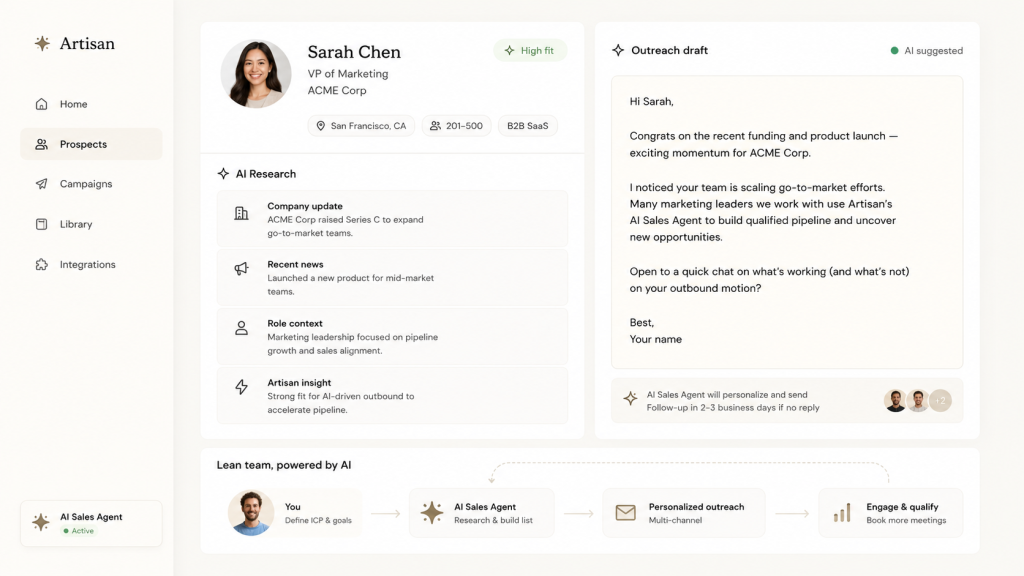Click the Lean team, powered by AI heading

pyautogui.click(x=284, y=465)
